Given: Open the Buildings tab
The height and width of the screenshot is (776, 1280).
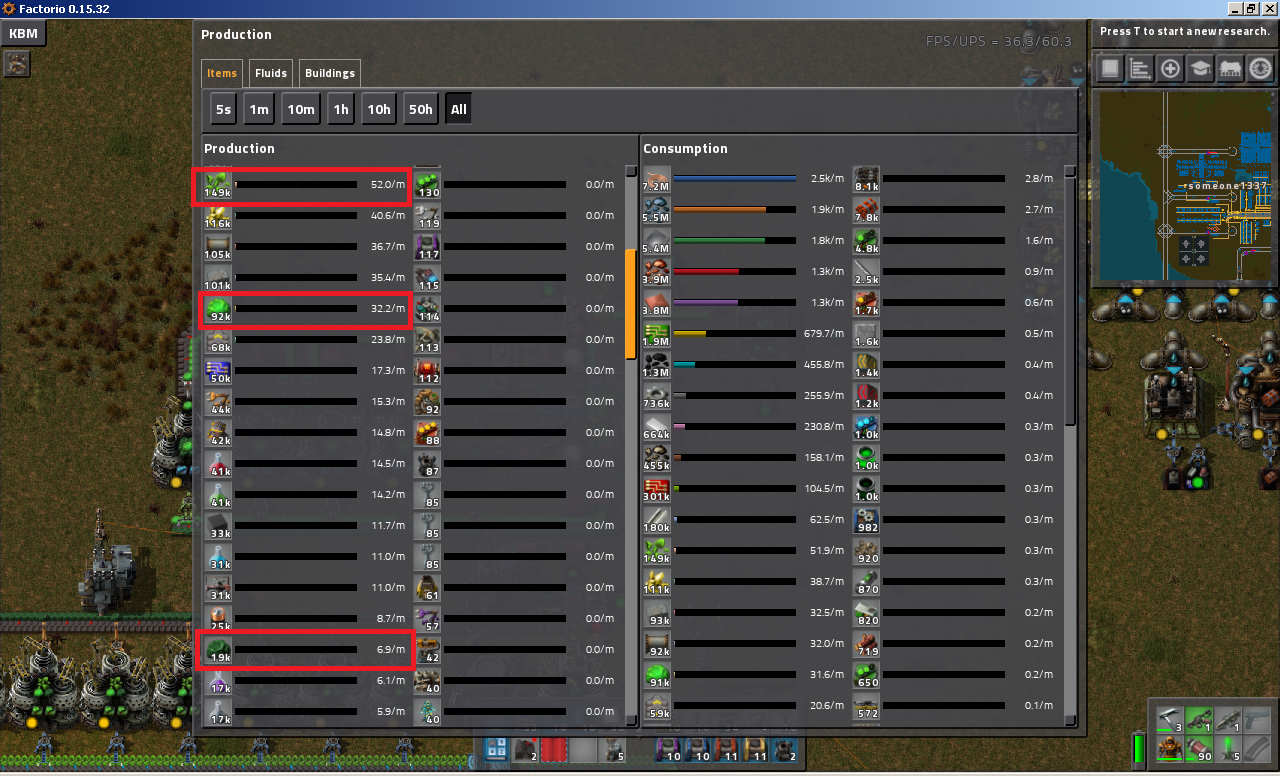Looking at the screenshot, I should (x=329, y=73).
